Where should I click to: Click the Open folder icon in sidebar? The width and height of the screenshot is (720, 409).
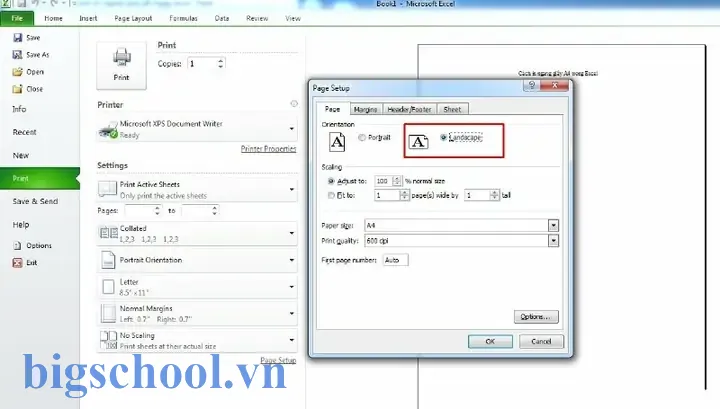(17, 72)
